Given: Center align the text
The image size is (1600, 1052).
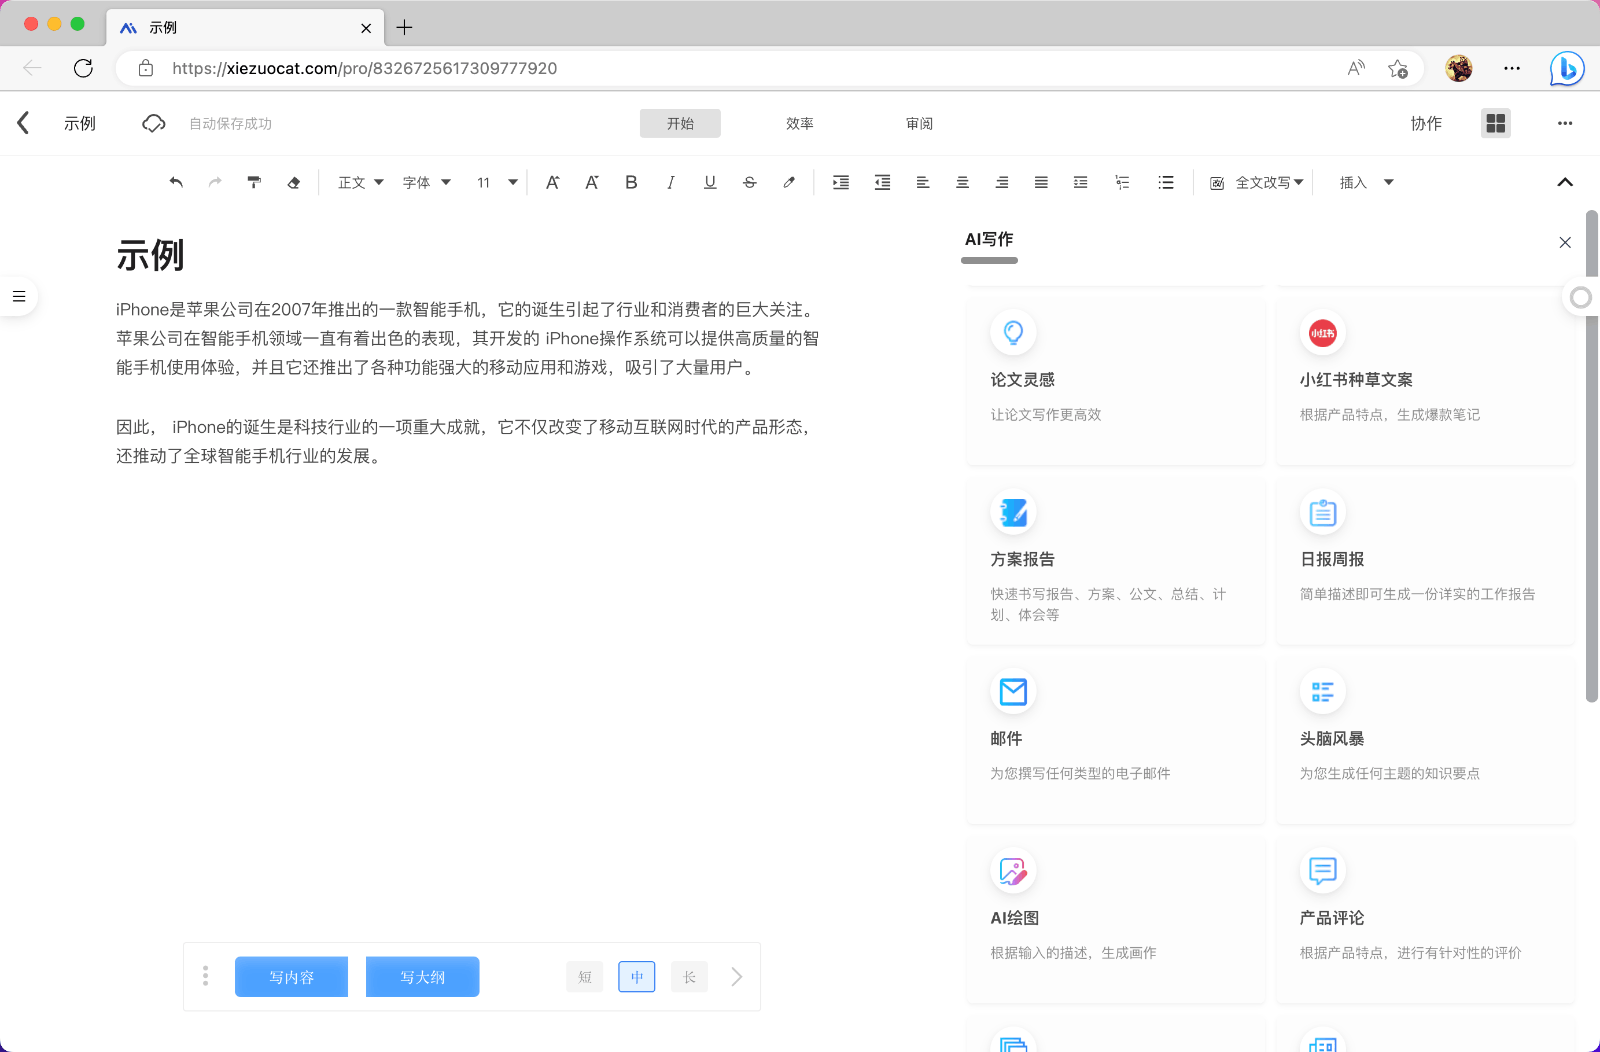Looking at the screenshot, I should point(962,182).
